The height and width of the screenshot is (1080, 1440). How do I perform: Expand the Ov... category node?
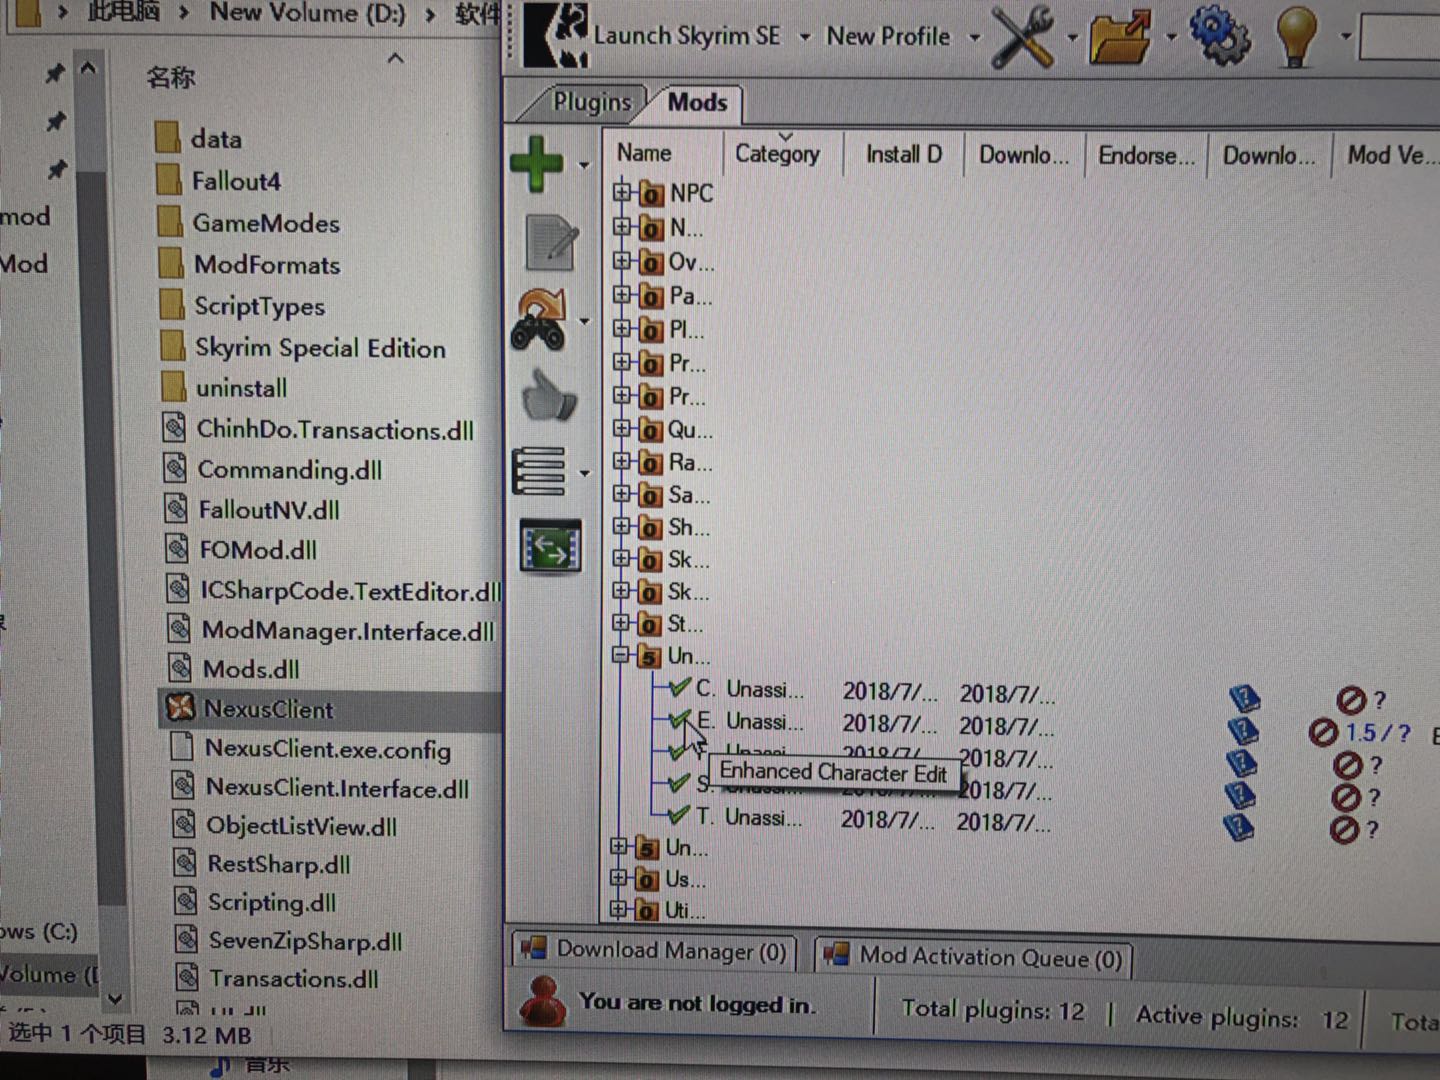(622, 261)
